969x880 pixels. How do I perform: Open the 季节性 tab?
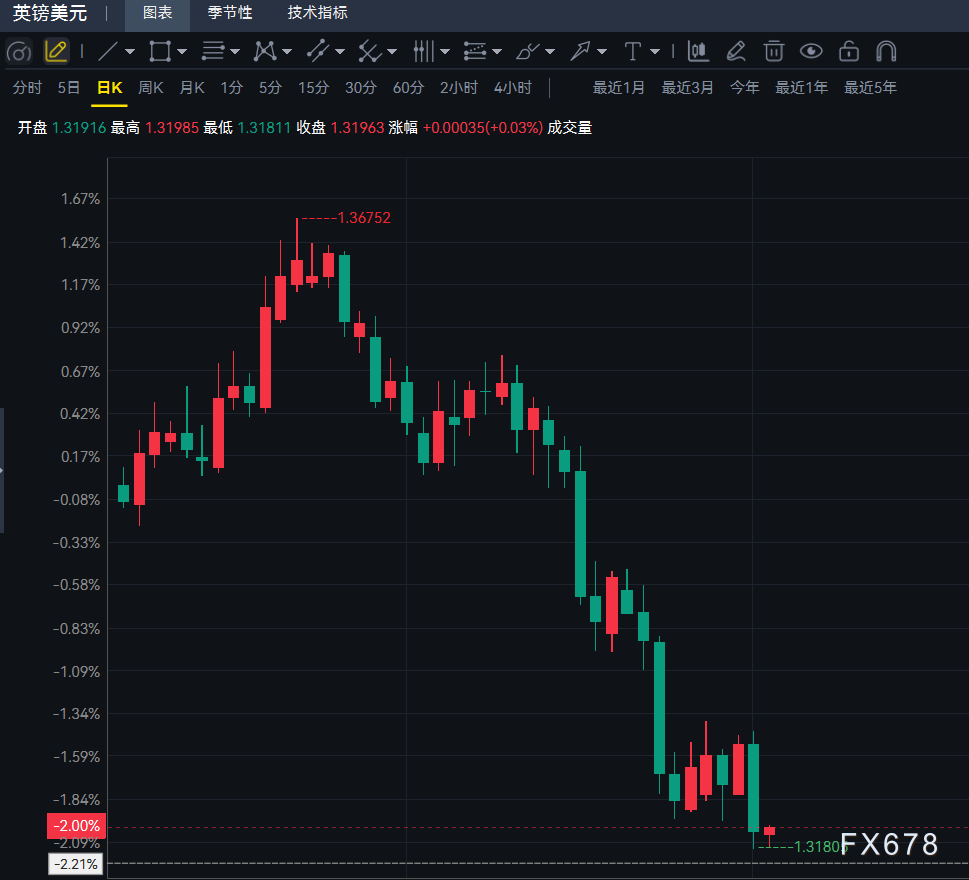click(x=230, y=13)
